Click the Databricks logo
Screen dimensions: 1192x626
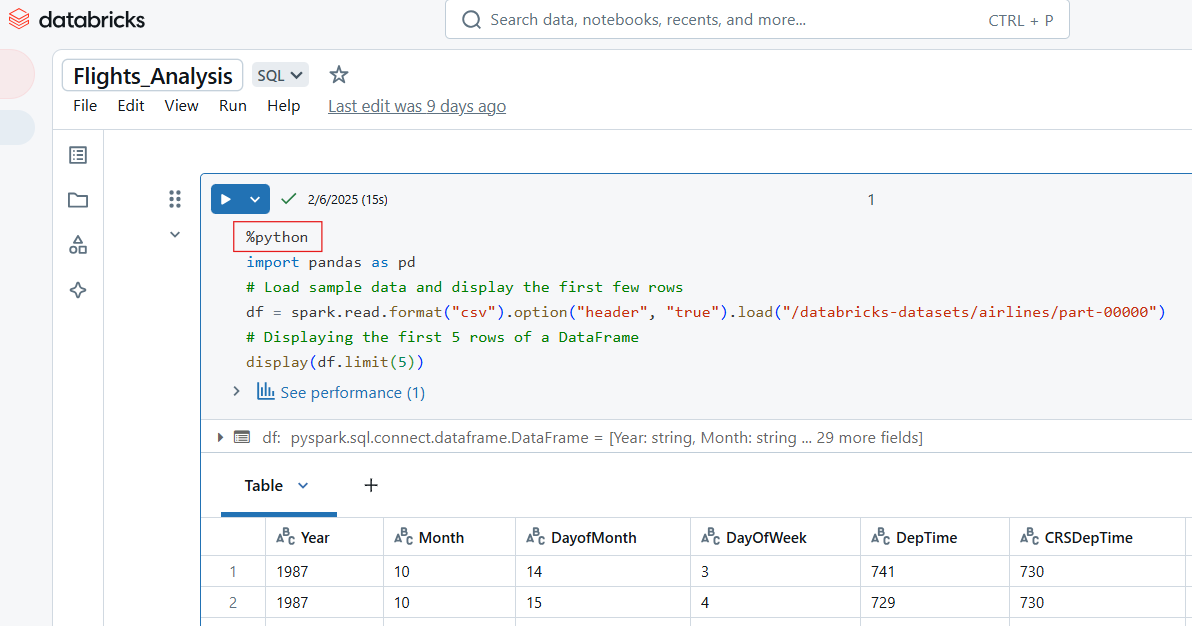pos(76,20)
